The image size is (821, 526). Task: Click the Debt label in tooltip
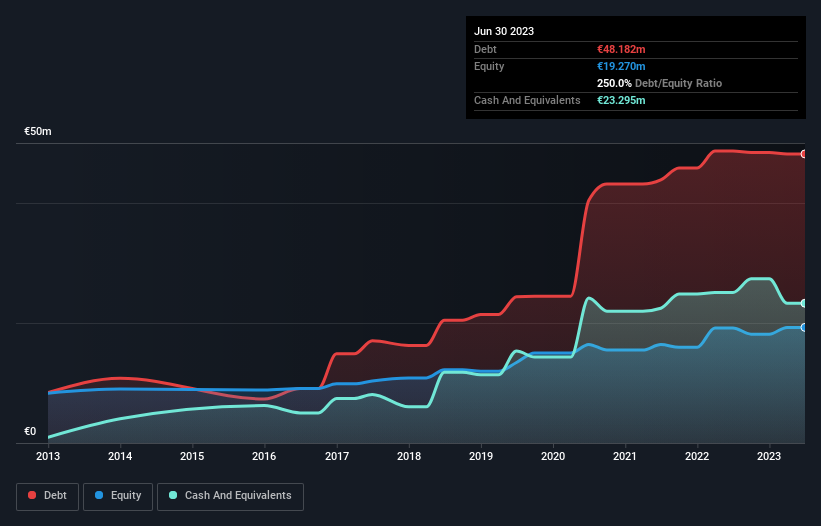pyautogui.click(x=485, y=49)
